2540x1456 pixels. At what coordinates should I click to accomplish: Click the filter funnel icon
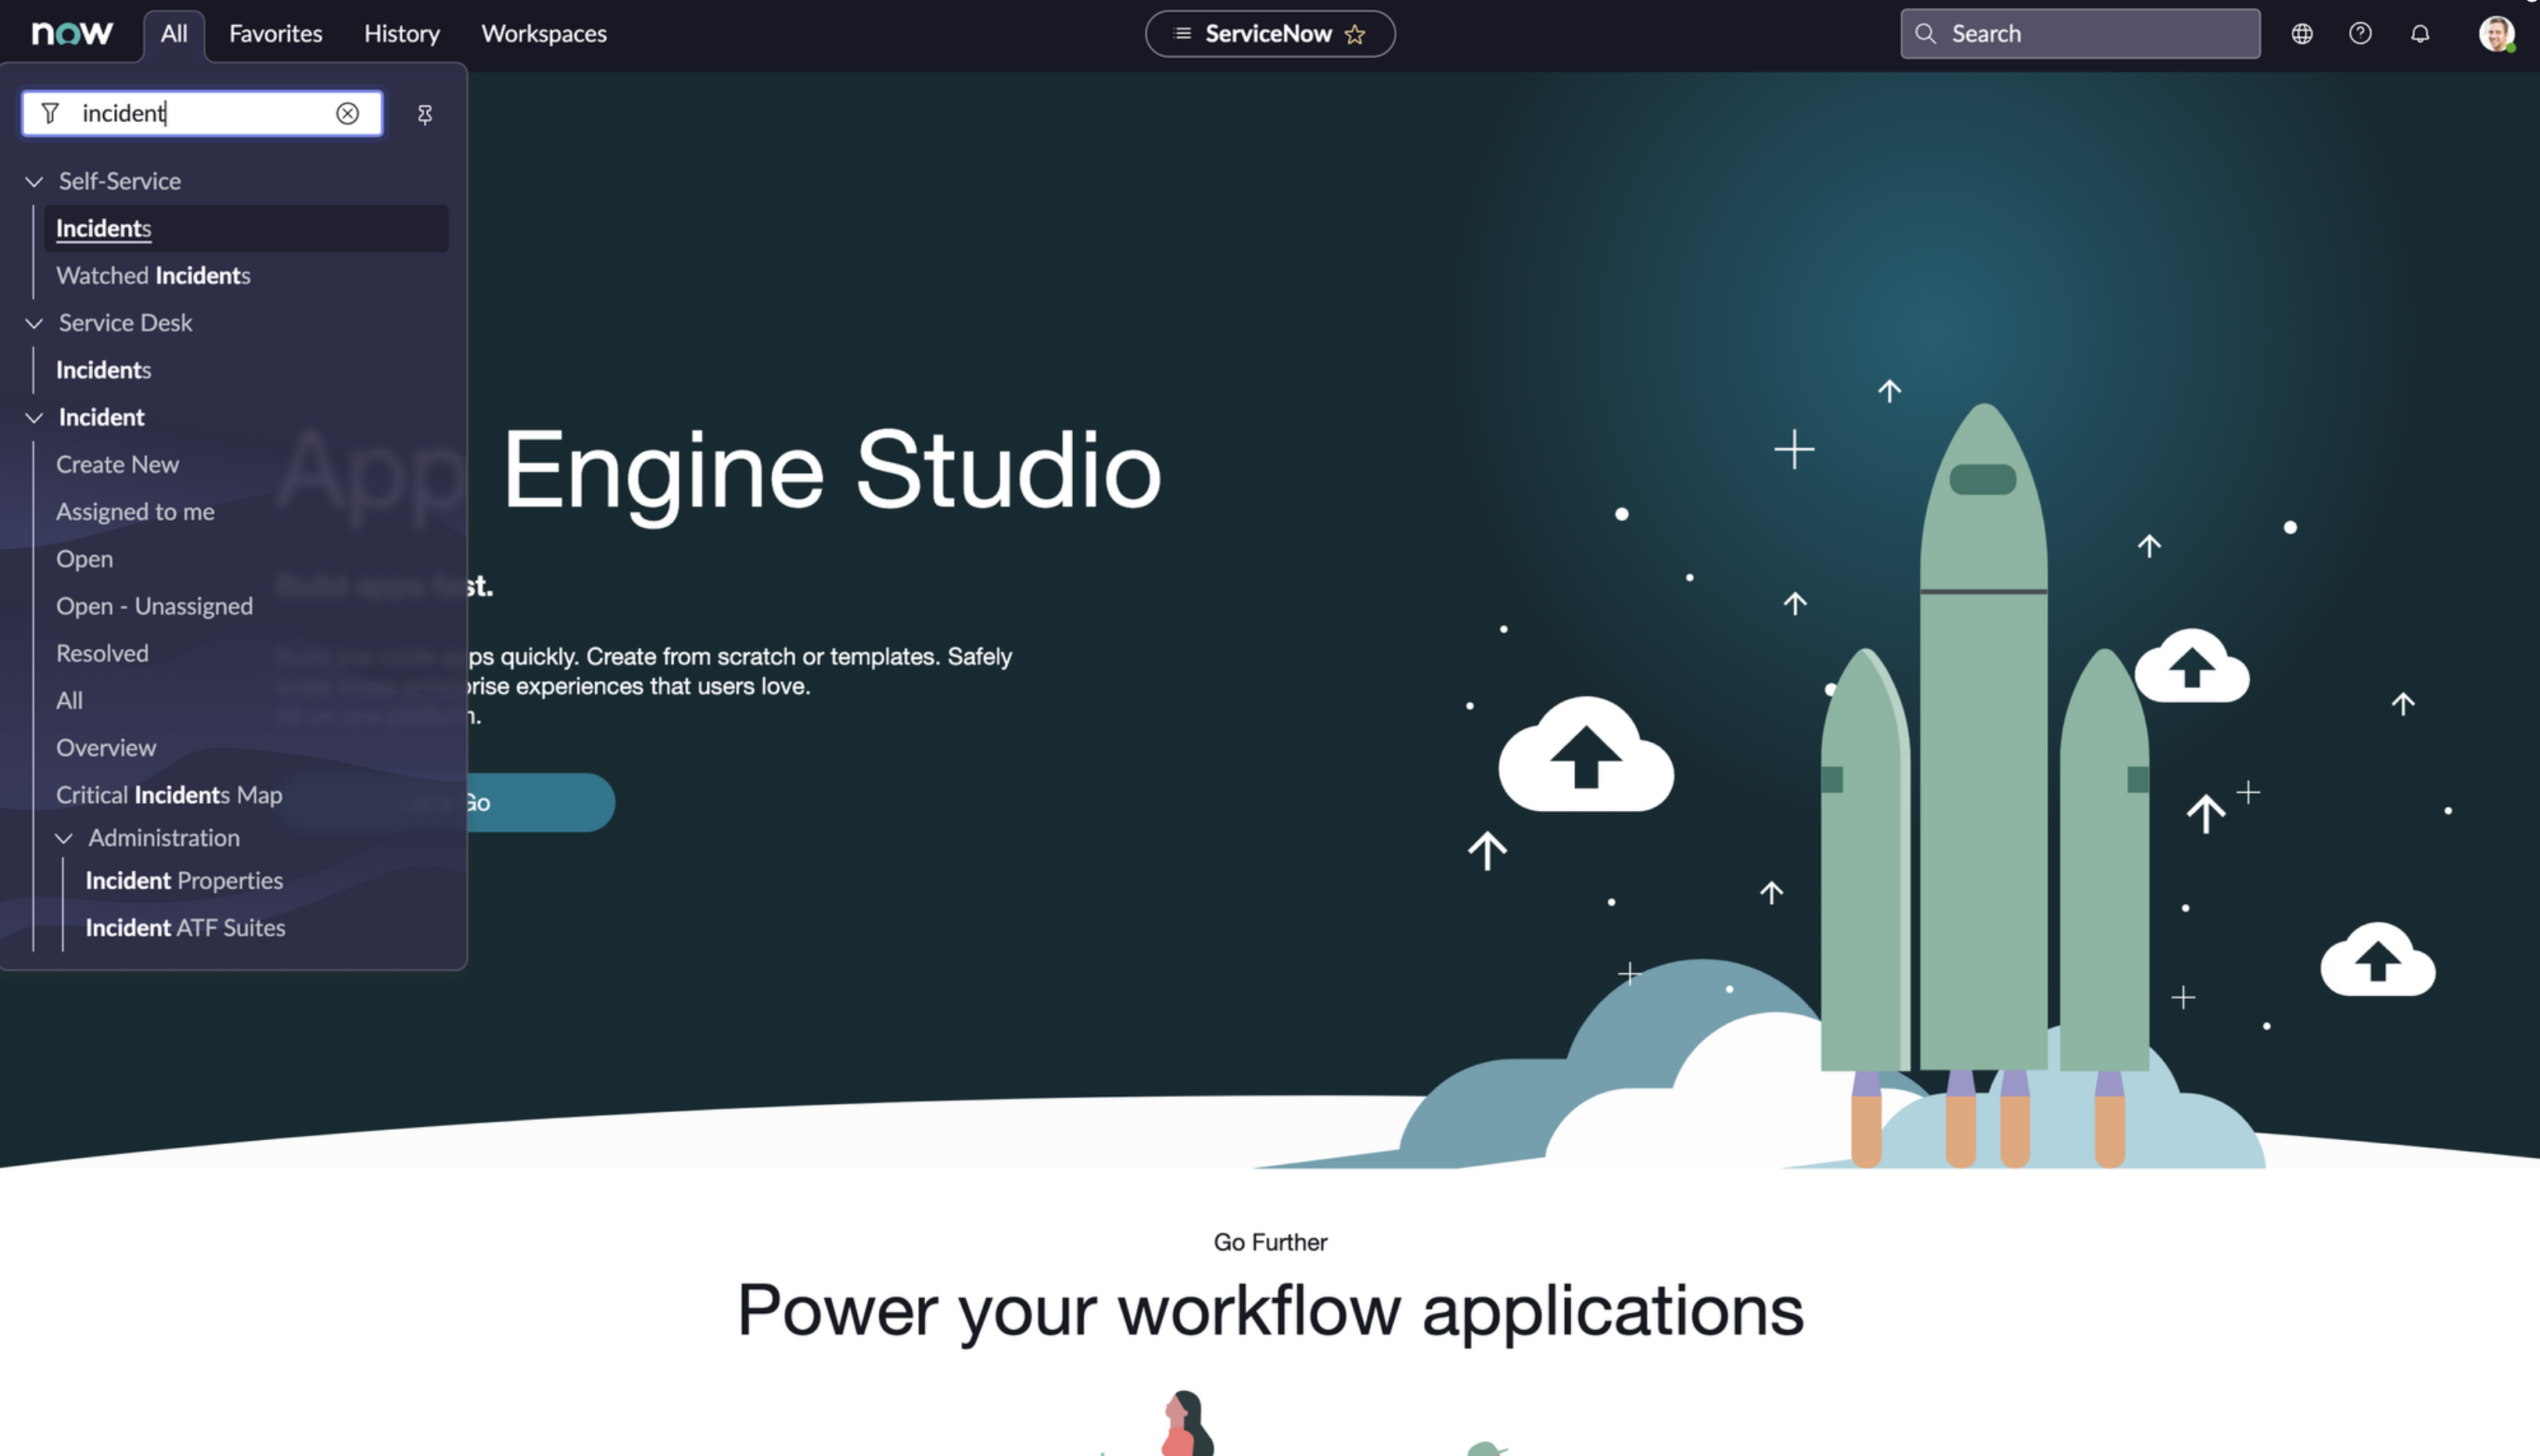coord(50,113)
